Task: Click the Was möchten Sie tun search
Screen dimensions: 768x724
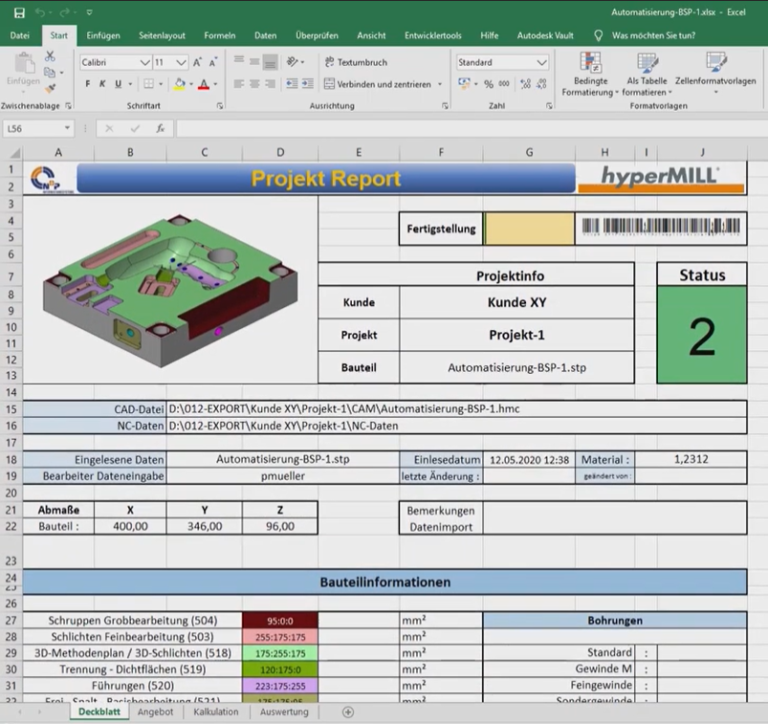Action: tap(653, 35)
